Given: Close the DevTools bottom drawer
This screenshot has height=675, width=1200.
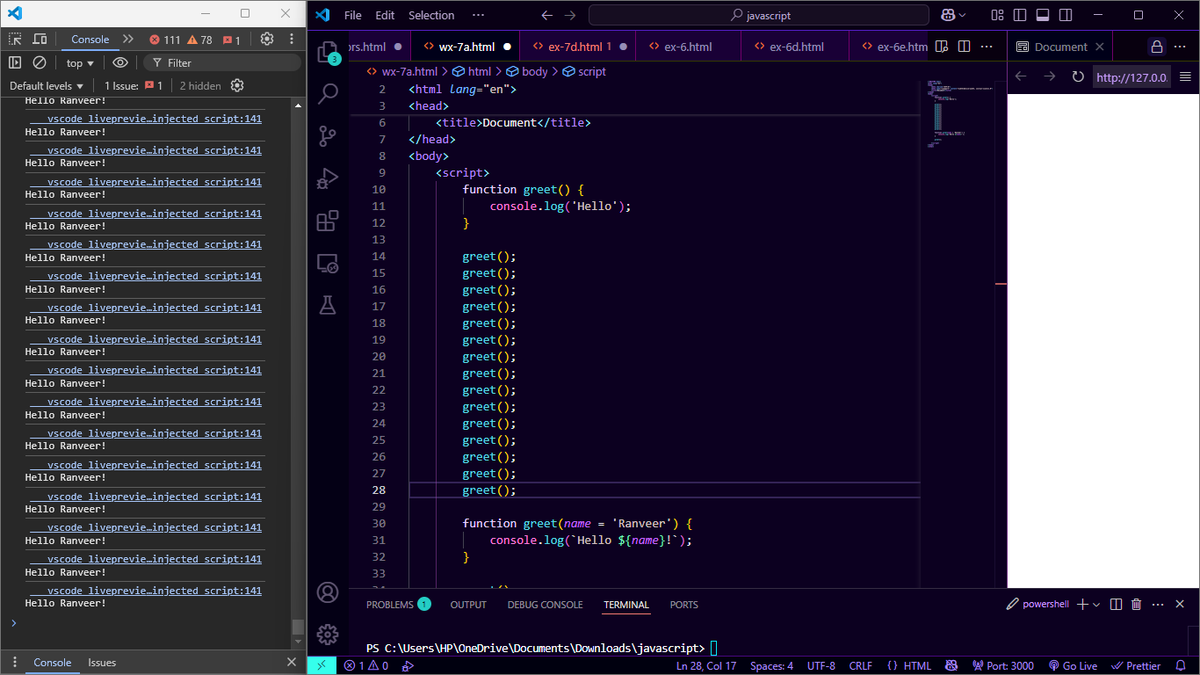Looking at the screenshot, I should 292,662.
